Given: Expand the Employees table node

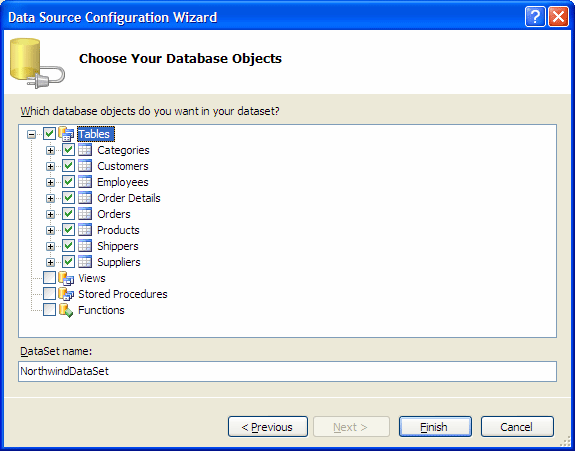Looking at the screenshot, I should pos(50,182).
